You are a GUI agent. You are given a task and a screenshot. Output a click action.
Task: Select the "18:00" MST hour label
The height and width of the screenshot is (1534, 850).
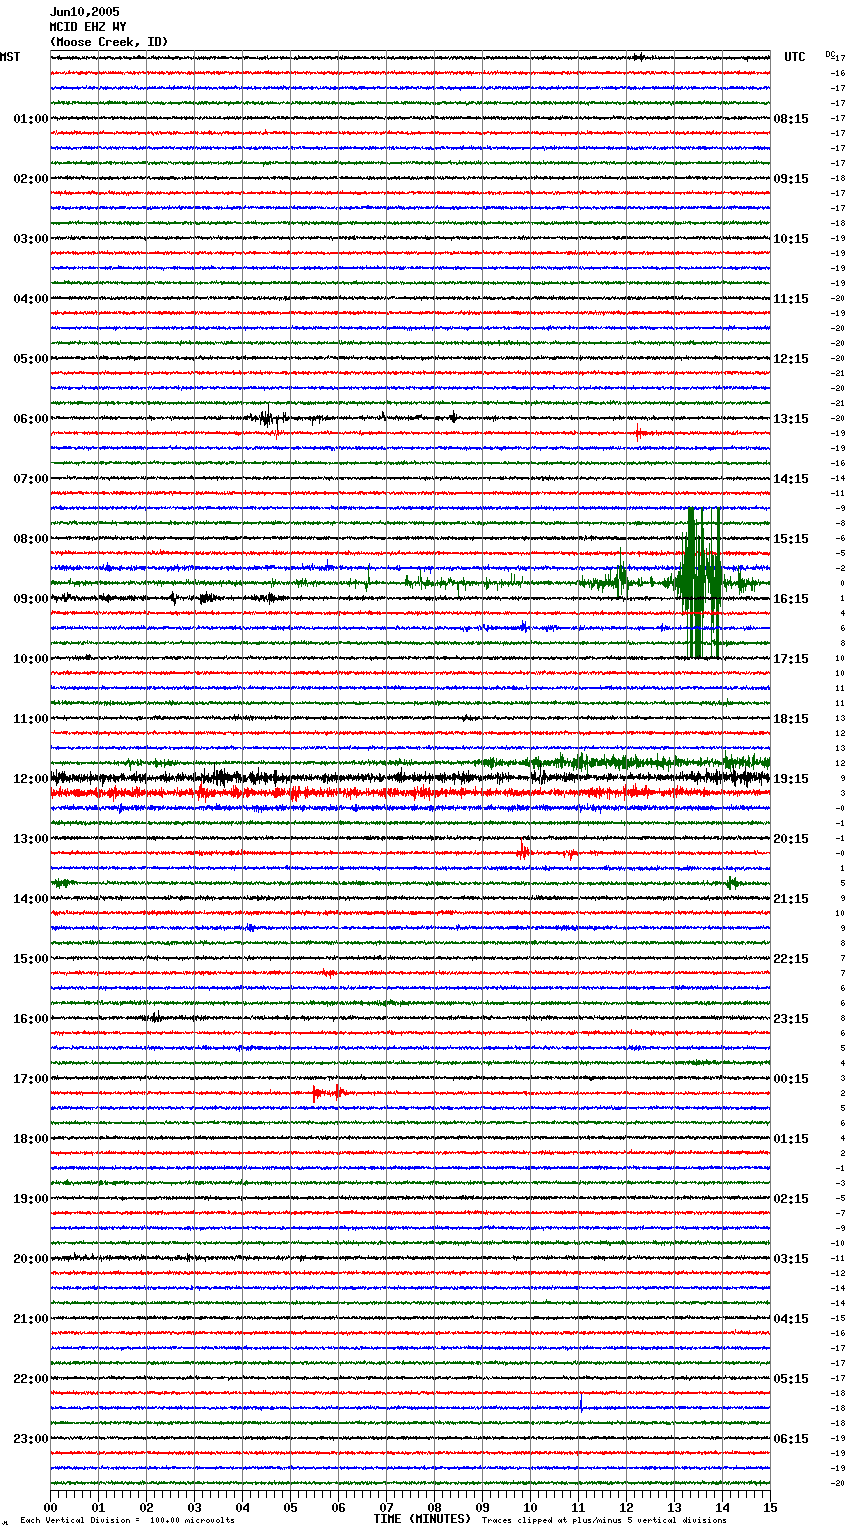(x=30, y=1139)
